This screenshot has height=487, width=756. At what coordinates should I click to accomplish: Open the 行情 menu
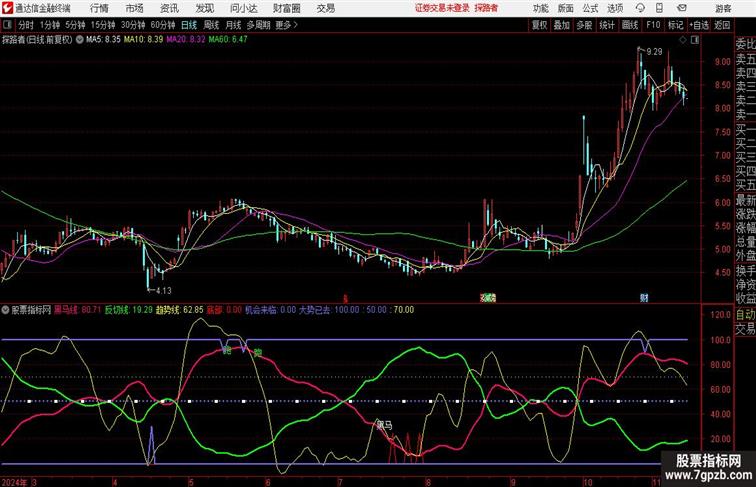click(99, 8)
